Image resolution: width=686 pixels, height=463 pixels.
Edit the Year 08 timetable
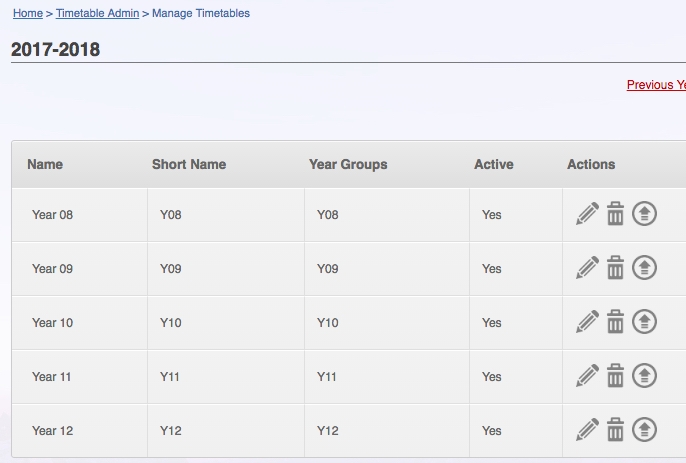pos(587,214)
